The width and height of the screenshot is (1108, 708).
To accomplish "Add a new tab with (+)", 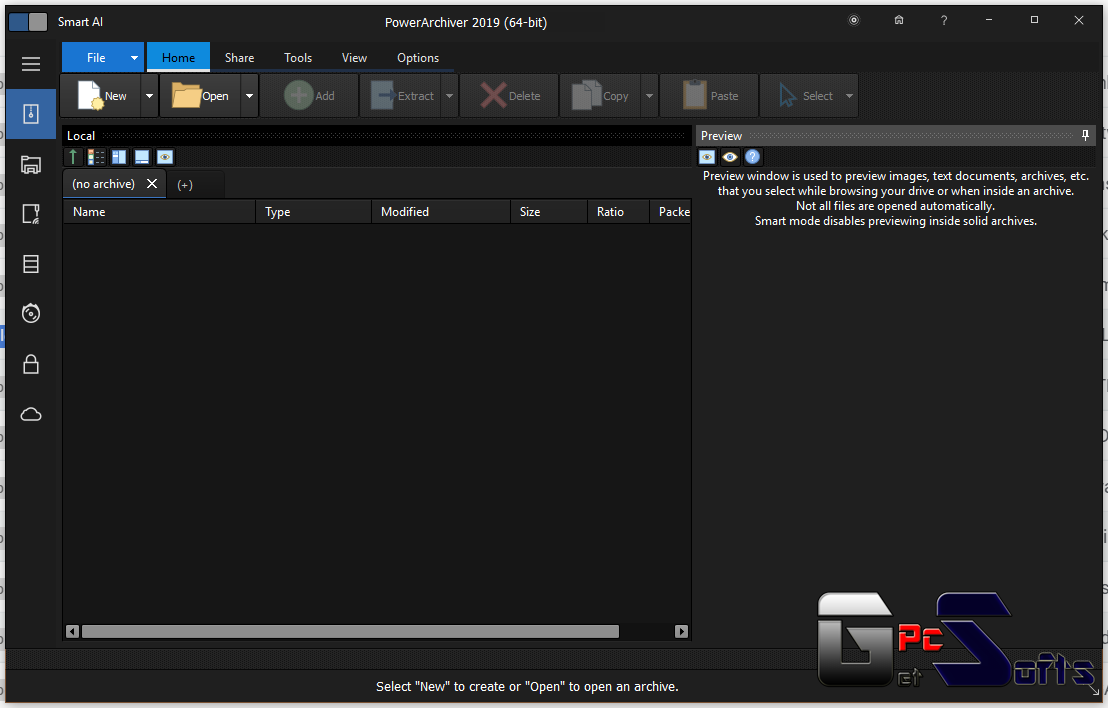I will click(184, 184).
